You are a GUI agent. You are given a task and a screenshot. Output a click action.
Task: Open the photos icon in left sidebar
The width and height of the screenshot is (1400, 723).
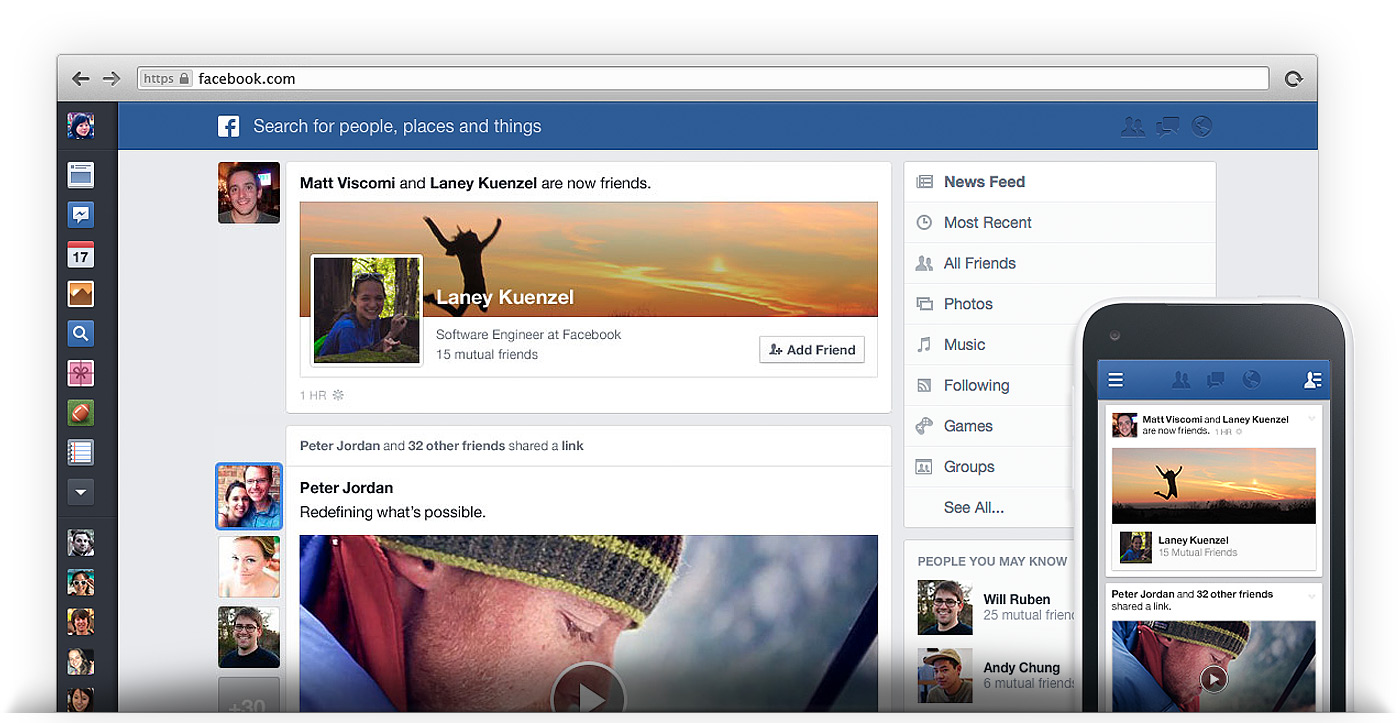point(81,294)
